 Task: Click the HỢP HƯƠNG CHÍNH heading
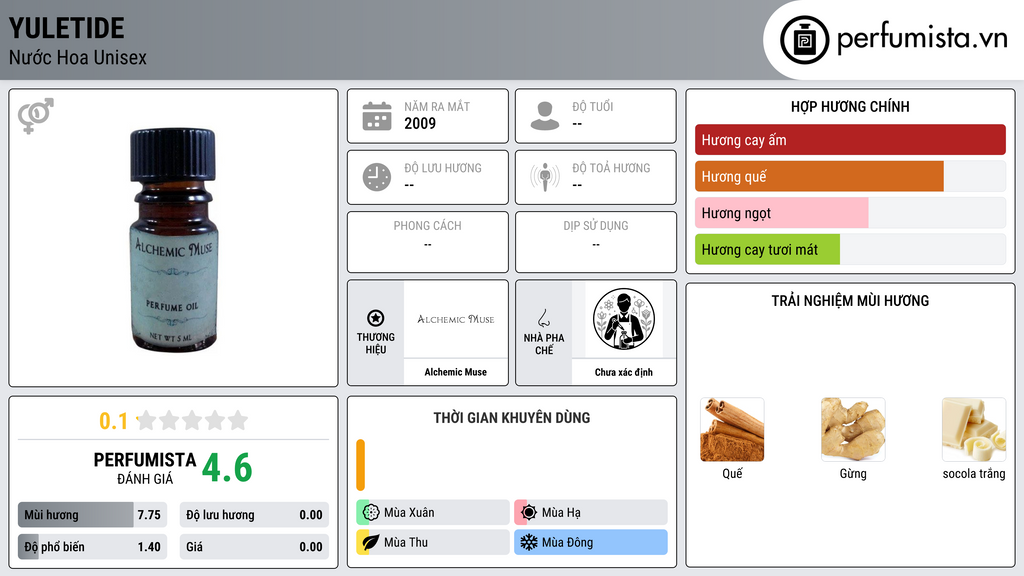click(x=850, y=106)
